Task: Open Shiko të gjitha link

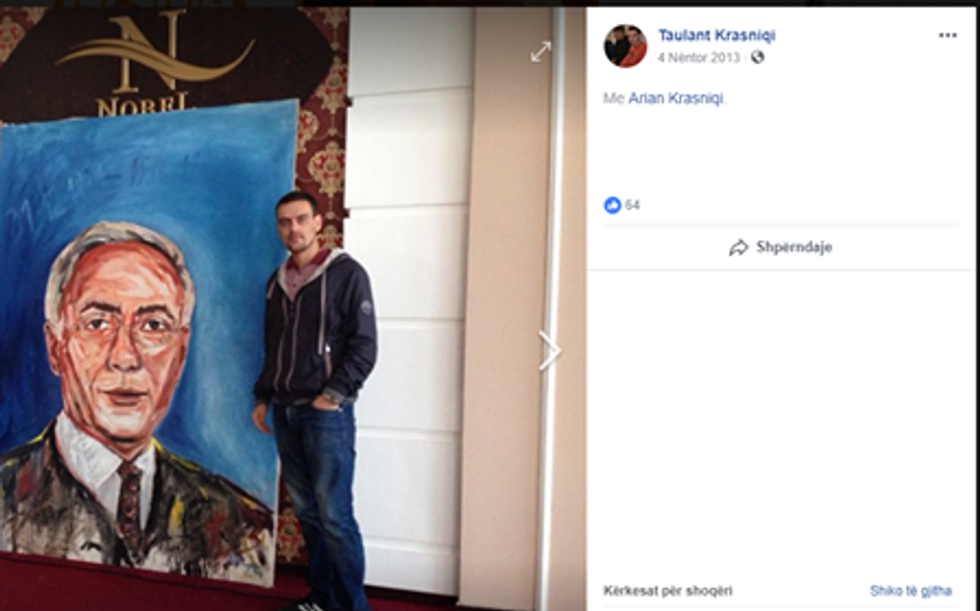Action: coord(911,590)
